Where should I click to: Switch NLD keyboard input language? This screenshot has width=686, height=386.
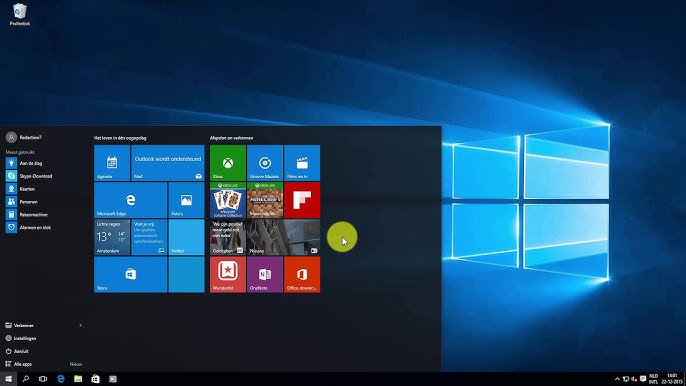(654, 379)
